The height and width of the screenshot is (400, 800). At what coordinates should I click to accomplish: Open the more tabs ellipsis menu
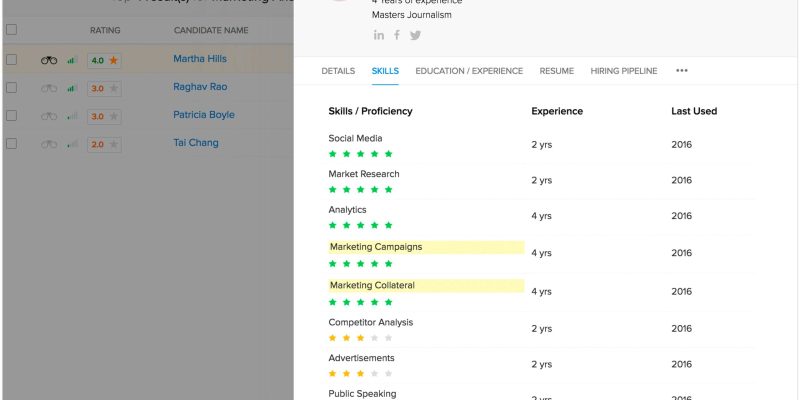(x=682, y=71)
